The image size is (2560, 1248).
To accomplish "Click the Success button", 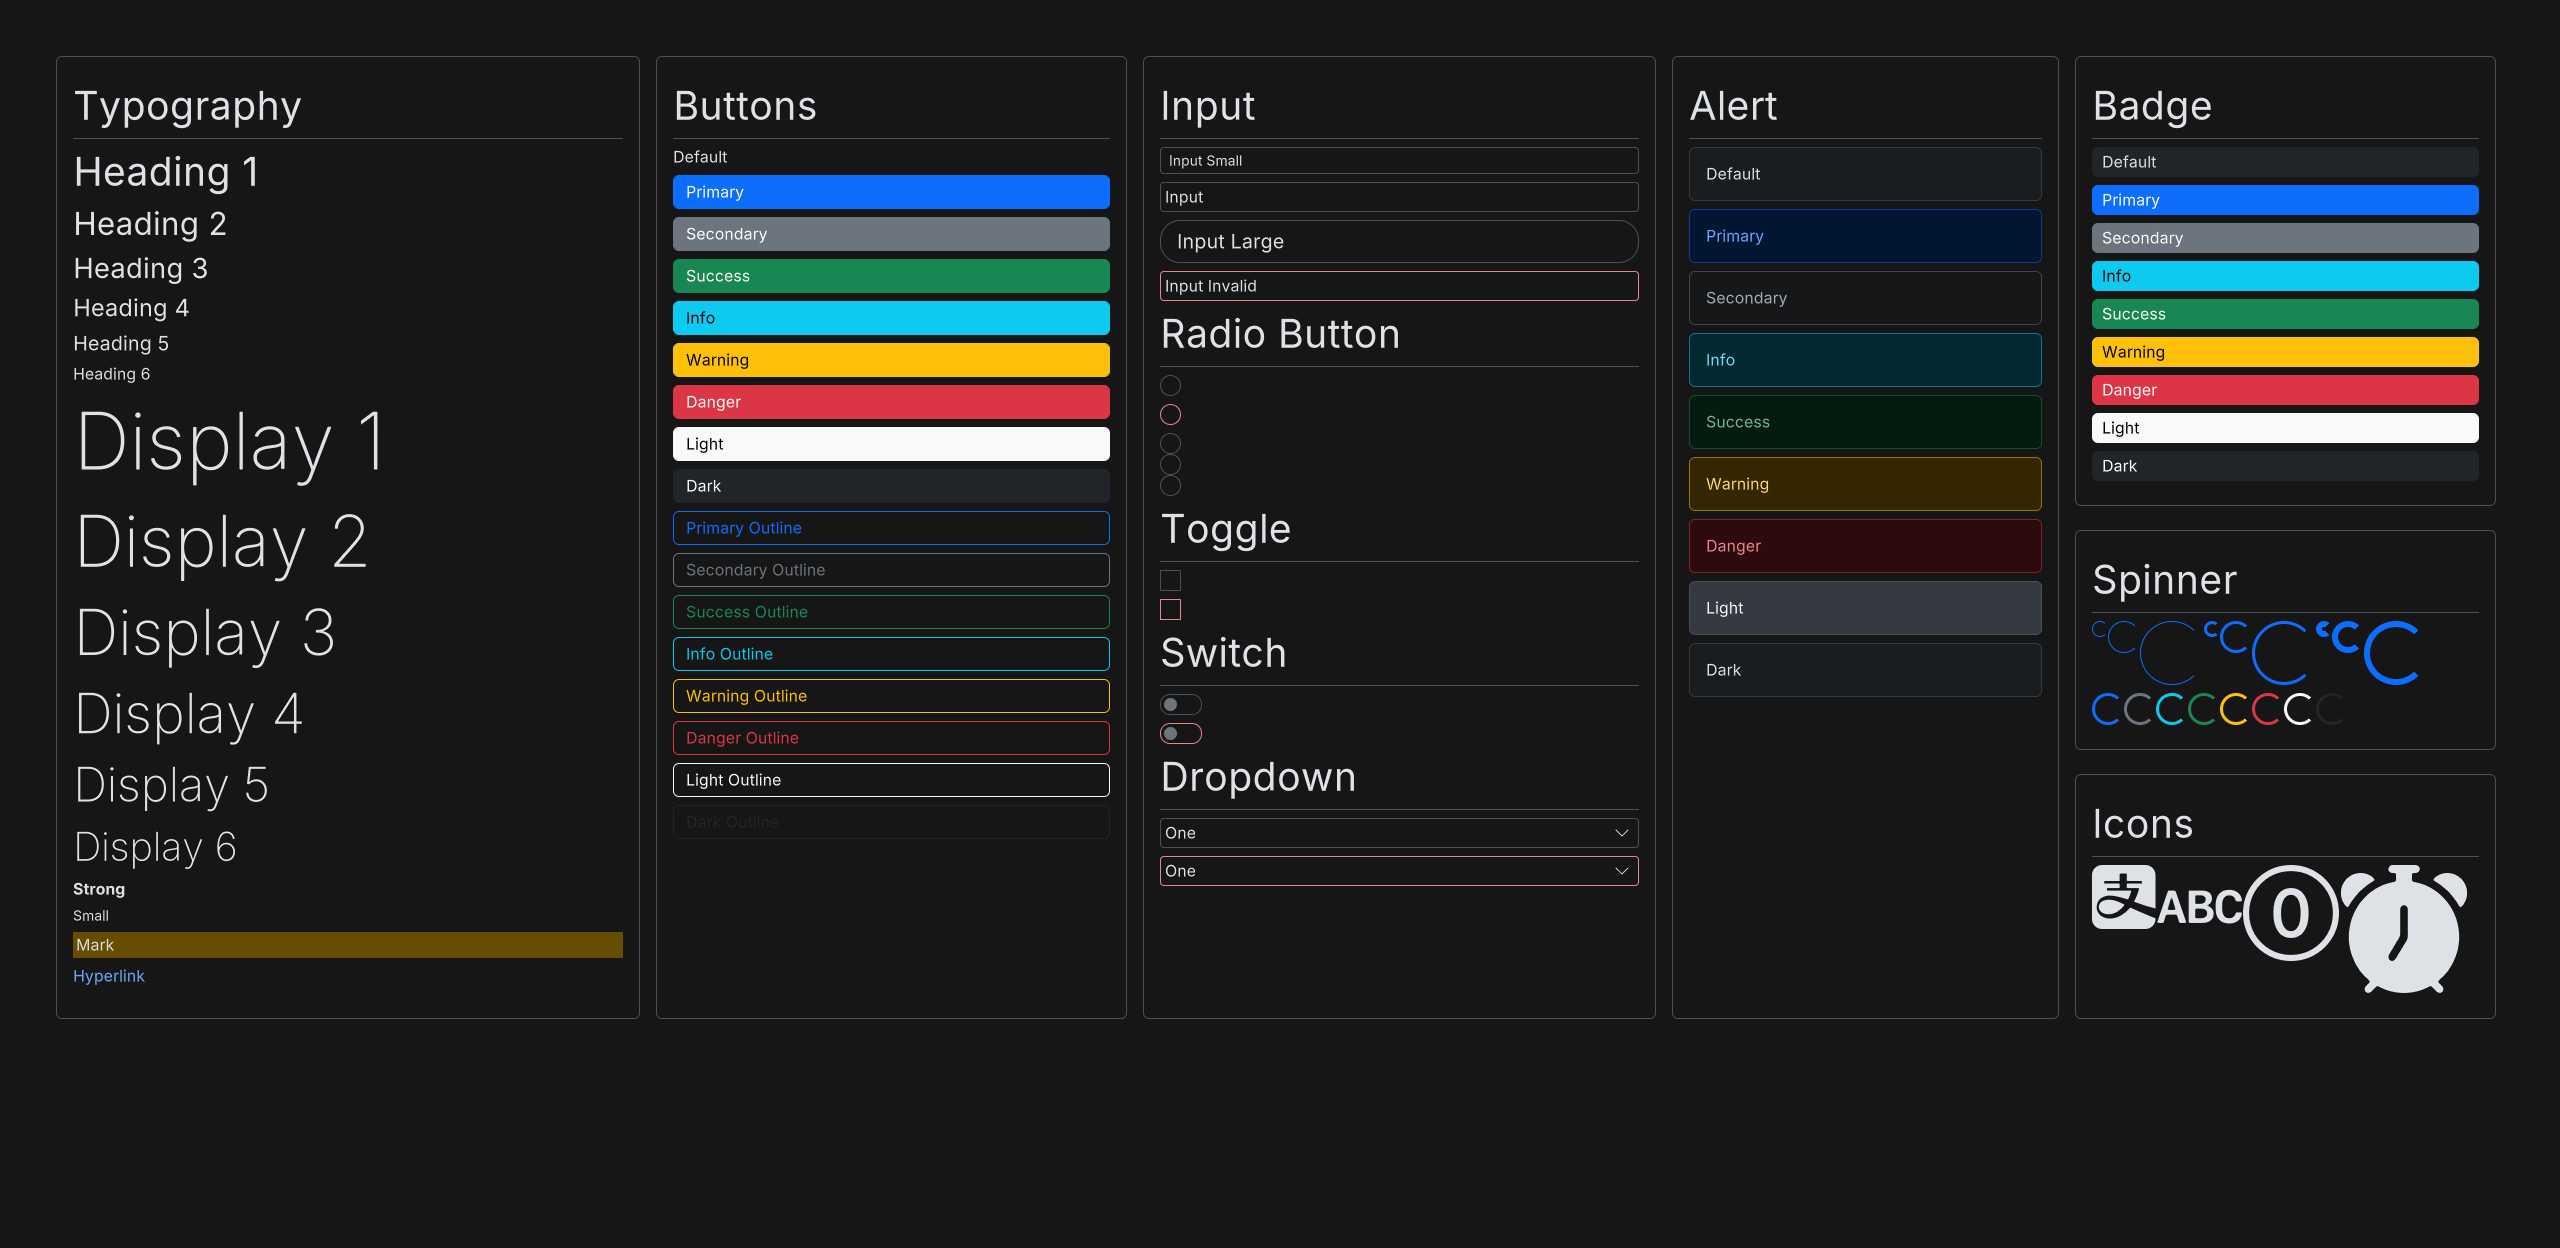I will 891,276.
